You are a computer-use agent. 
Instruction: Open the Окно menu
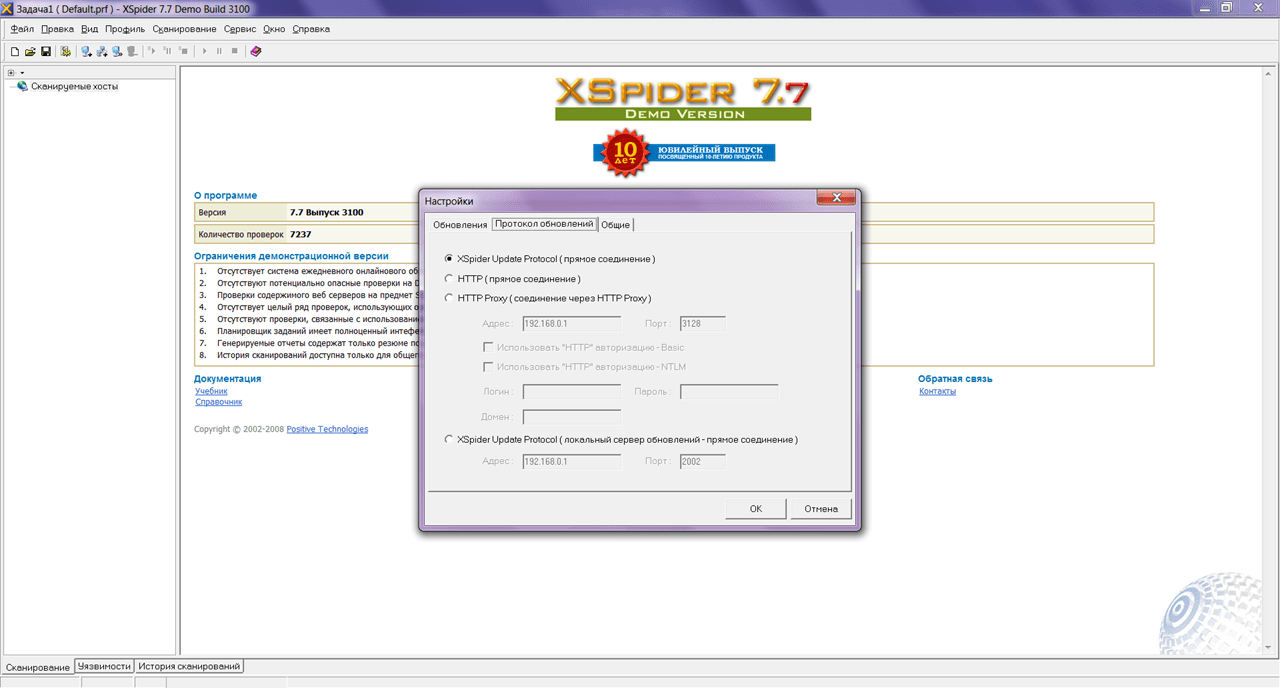(274, 29)
